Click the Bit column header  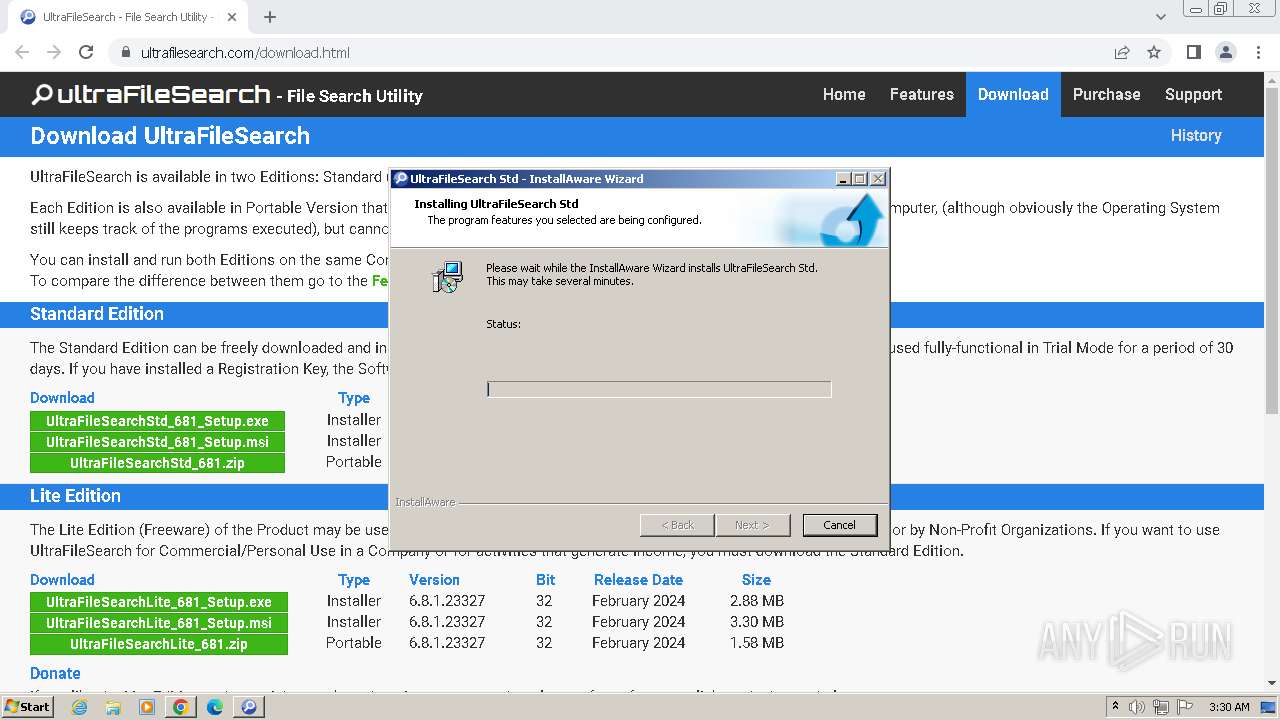(x=545, y=580)
